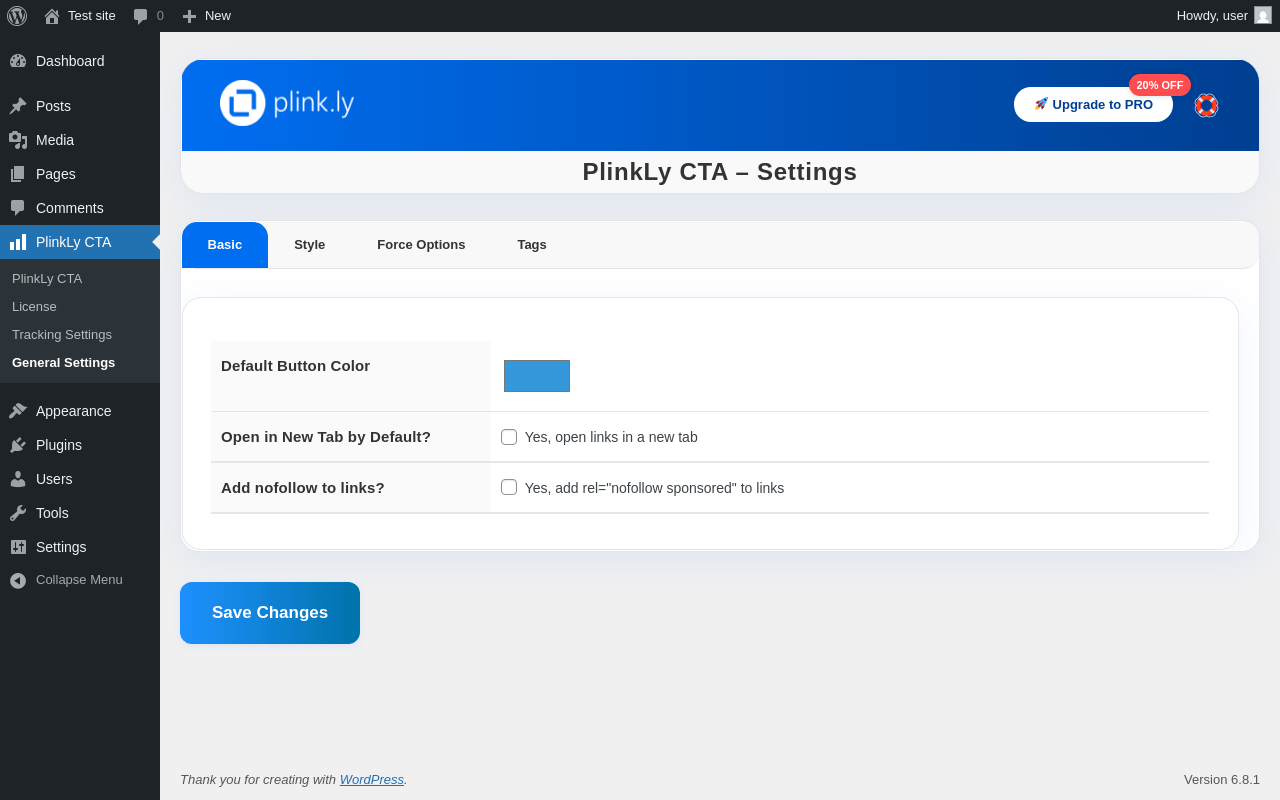
Task: Click the Pages sidebar icon
Action: [x=18, y=174]
